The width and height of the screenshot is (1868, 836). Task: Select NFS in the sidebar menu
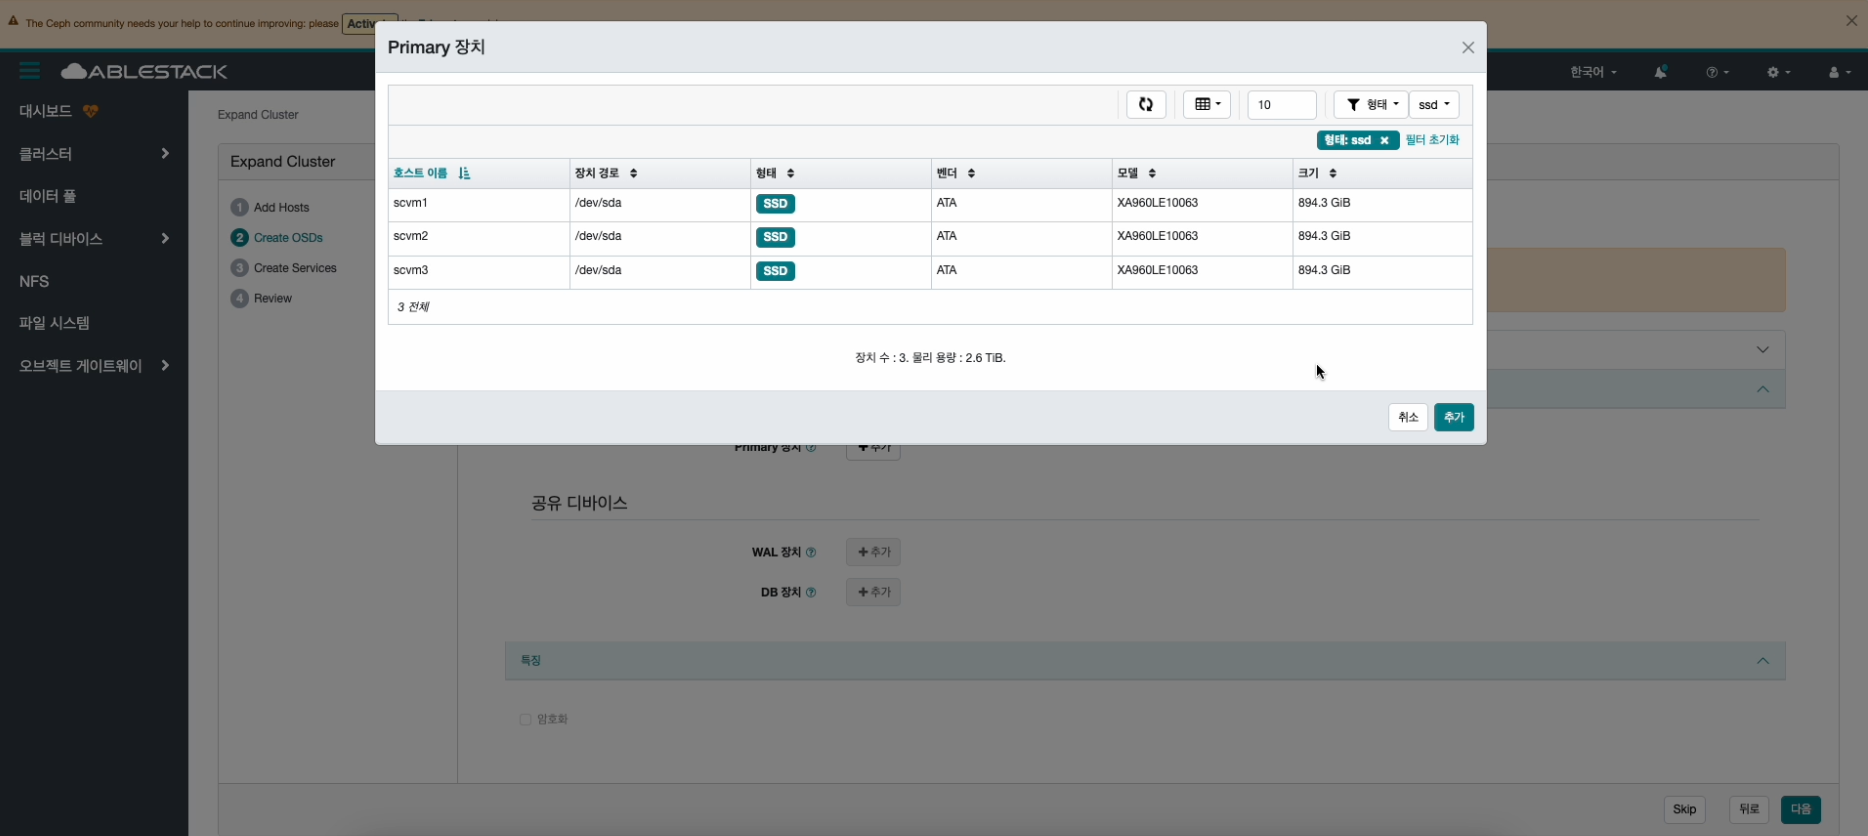click(34, 282)
